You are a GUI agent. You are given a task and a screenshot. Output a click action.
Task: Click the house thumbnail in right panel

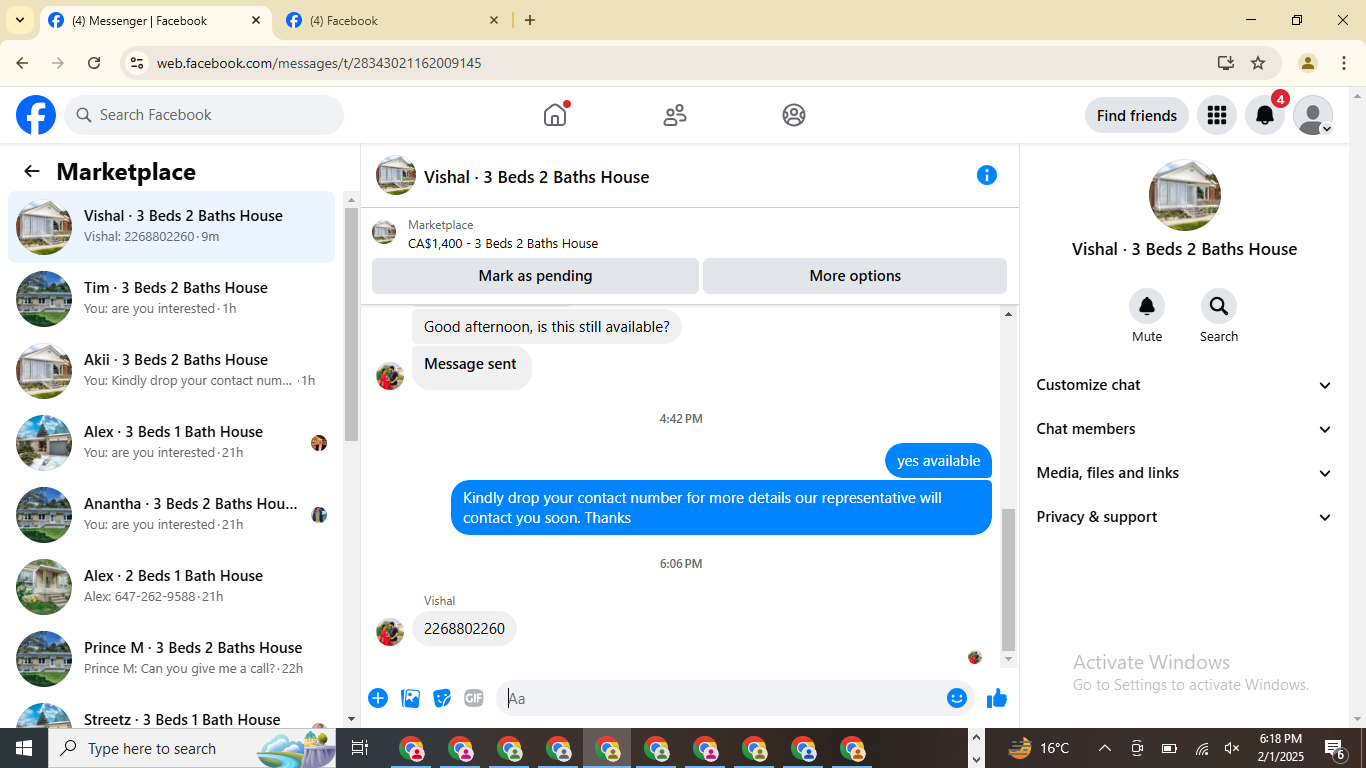[x=1184, y=195]
